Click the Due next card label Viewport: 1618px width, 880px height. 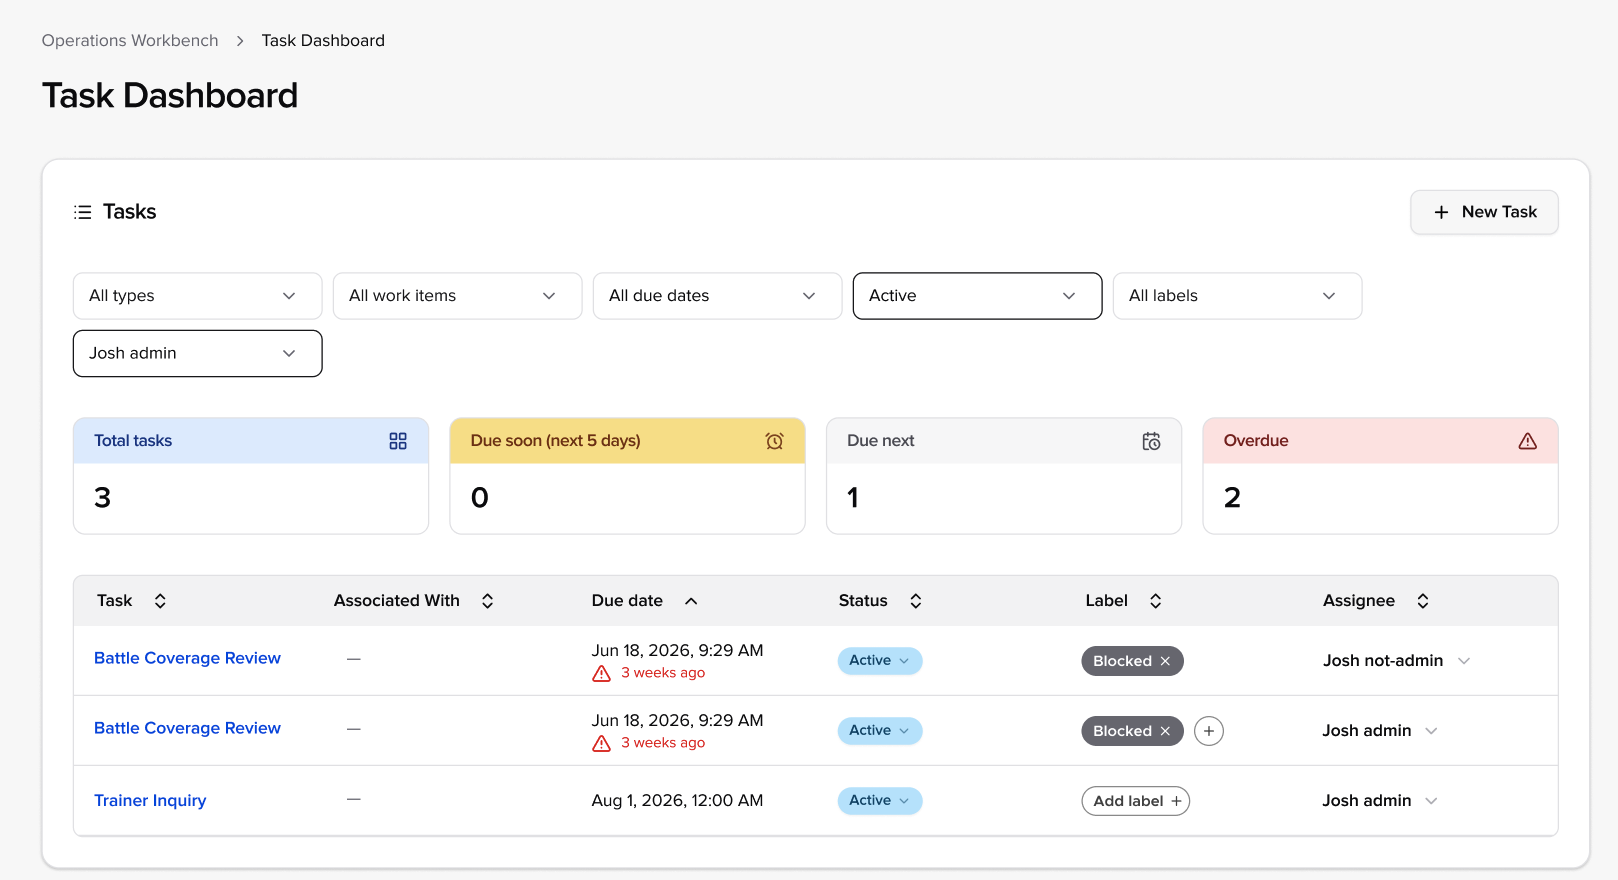[881, 441]
